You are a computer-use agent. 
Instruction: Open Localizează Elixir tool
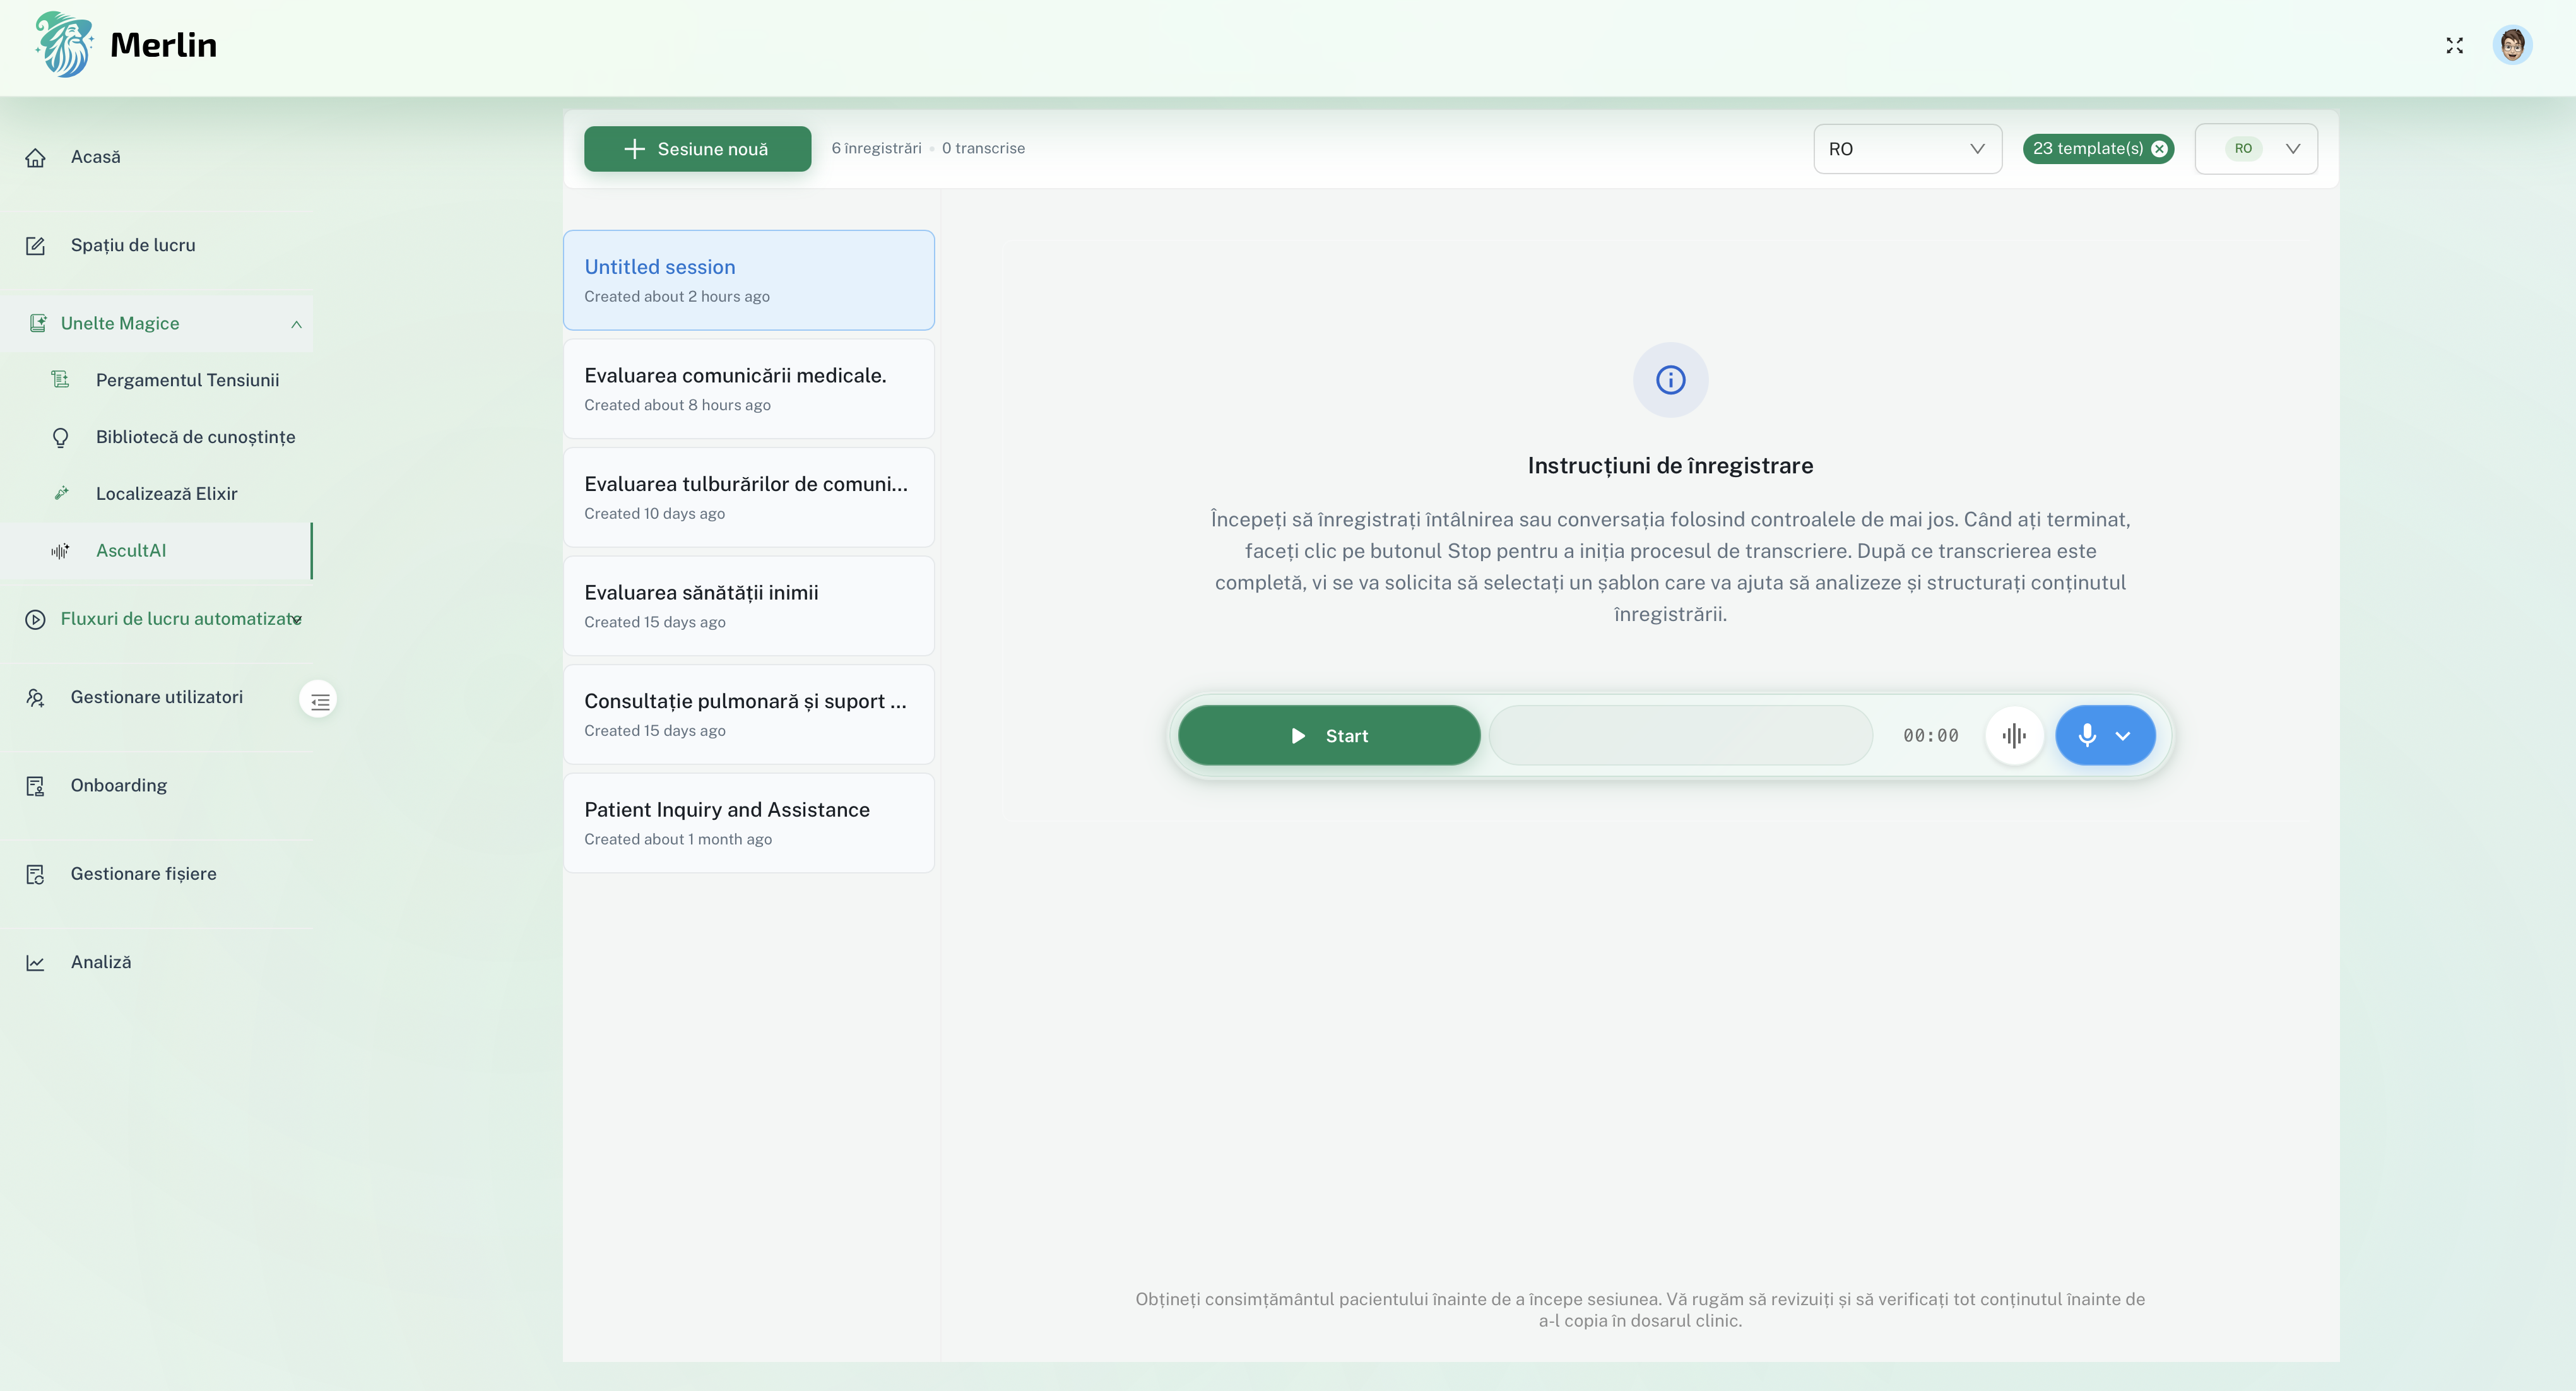tap(166, 494)
